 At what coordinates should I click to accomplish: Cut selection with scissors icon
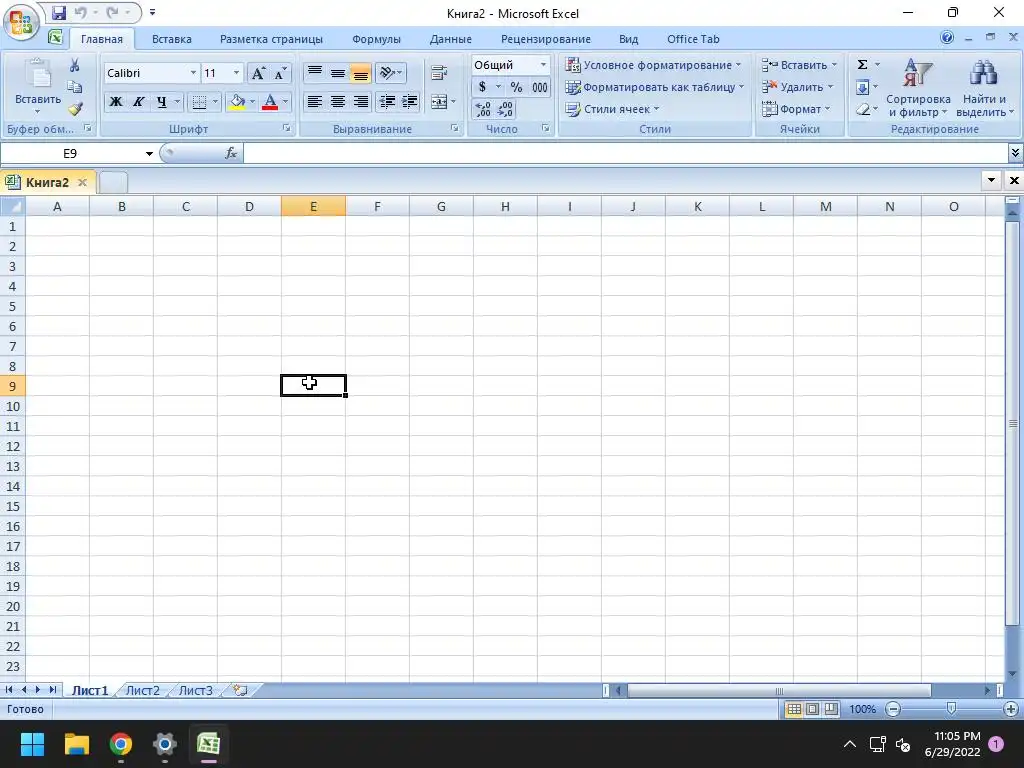pyautogui.click(x=74, y=65)
